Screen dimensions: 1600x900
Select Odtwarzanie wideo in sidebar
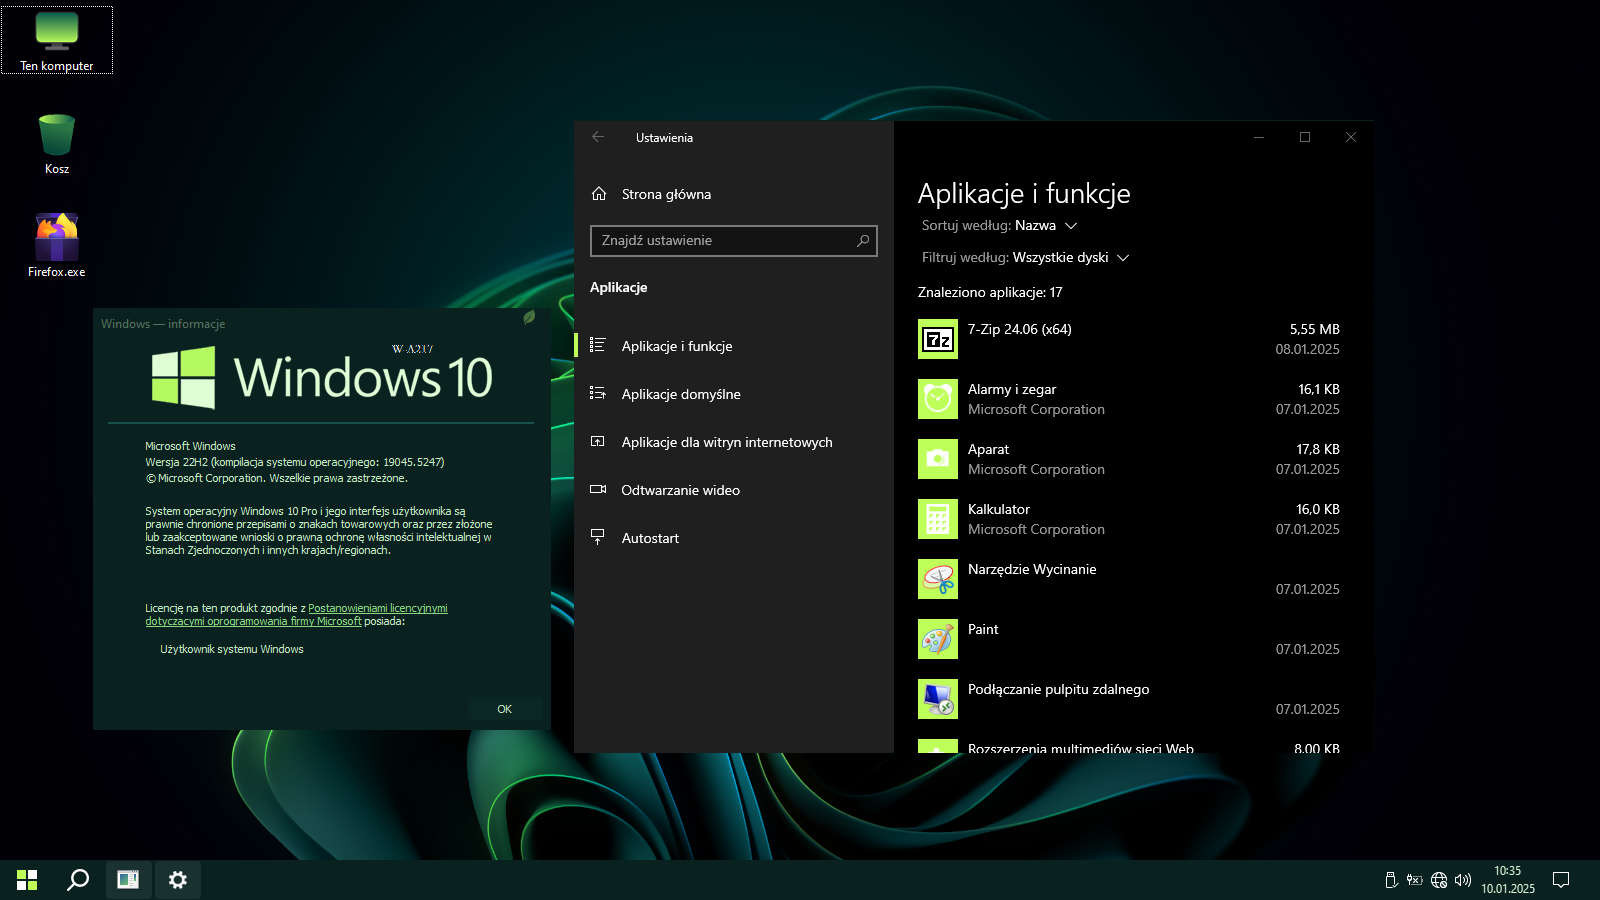680,490
